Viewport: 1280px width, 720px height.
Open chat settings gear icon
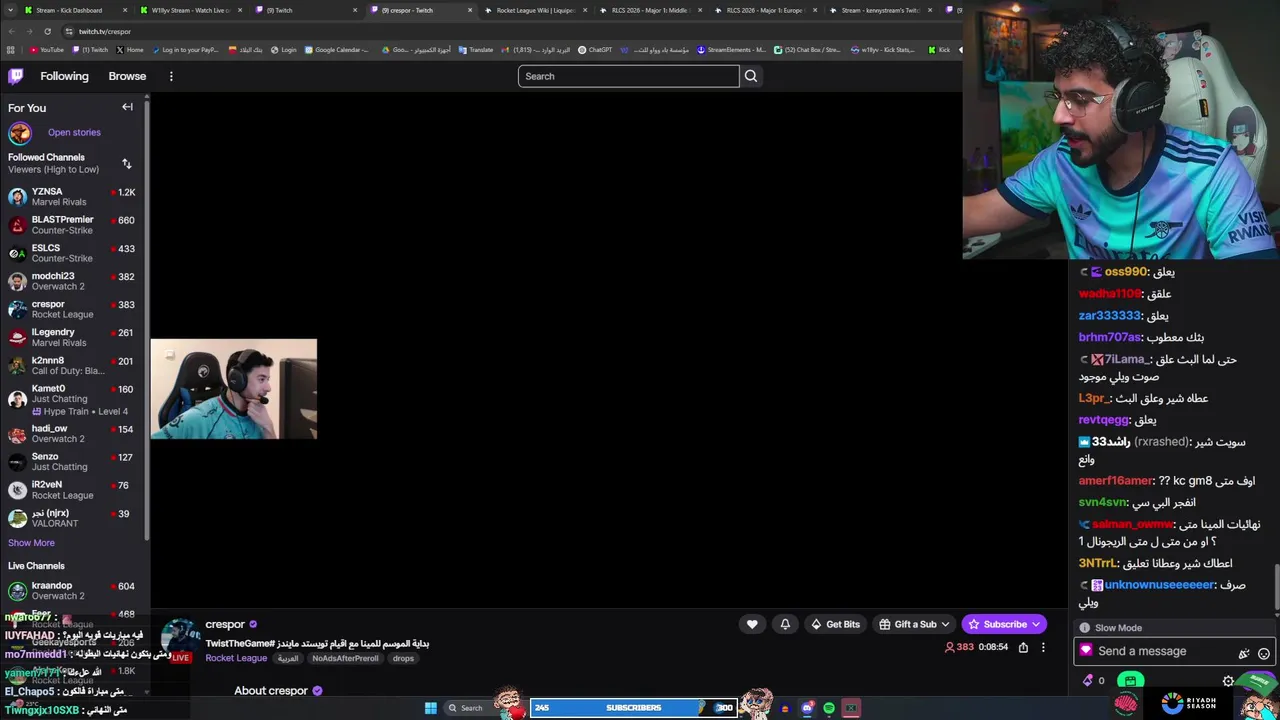click(x=1228, y=681)
